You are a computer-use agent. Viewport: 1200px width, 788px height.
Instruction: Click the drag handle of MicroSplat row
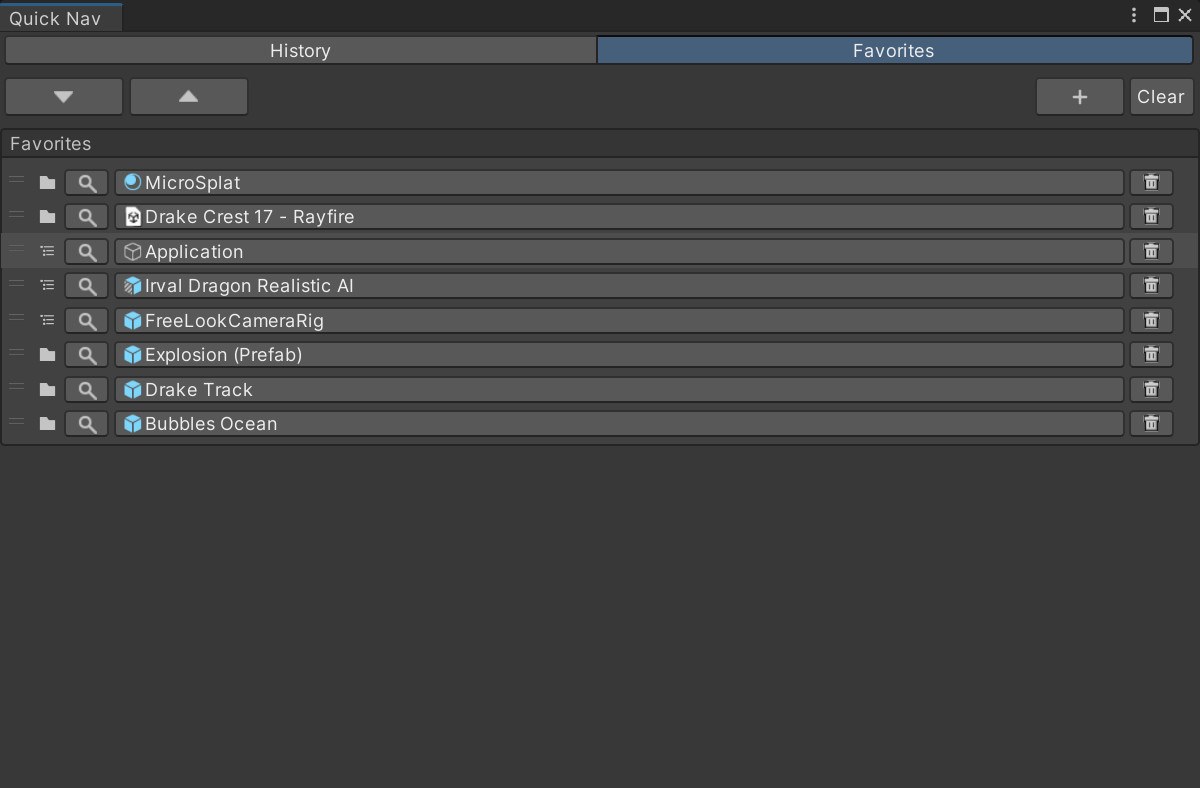coord(16,180)
